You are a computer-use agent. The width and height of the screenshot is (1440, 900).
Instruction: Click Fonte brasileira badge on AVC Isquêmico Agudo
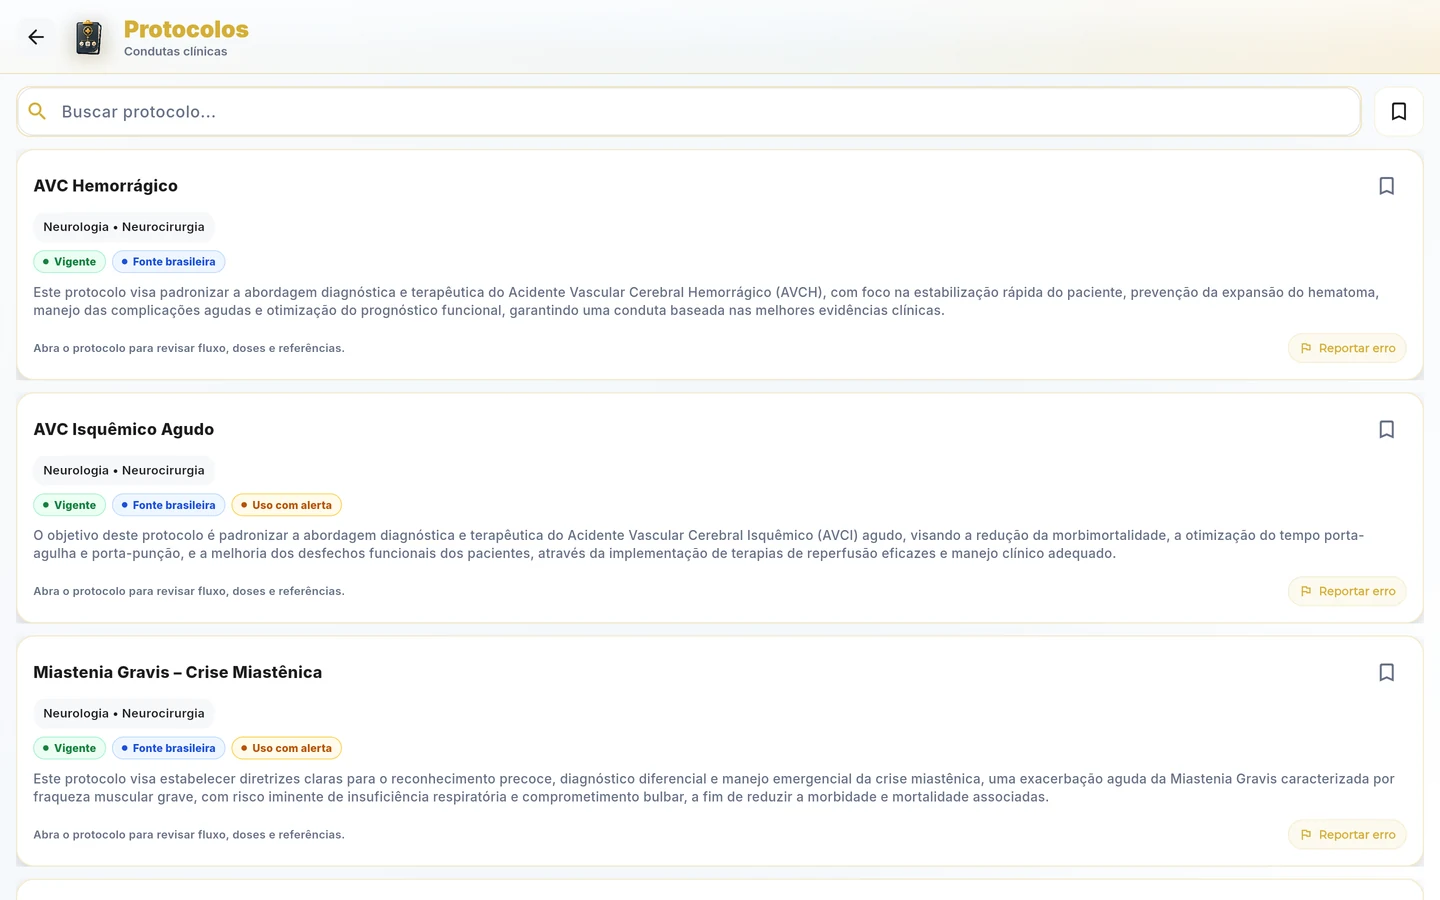169,505
